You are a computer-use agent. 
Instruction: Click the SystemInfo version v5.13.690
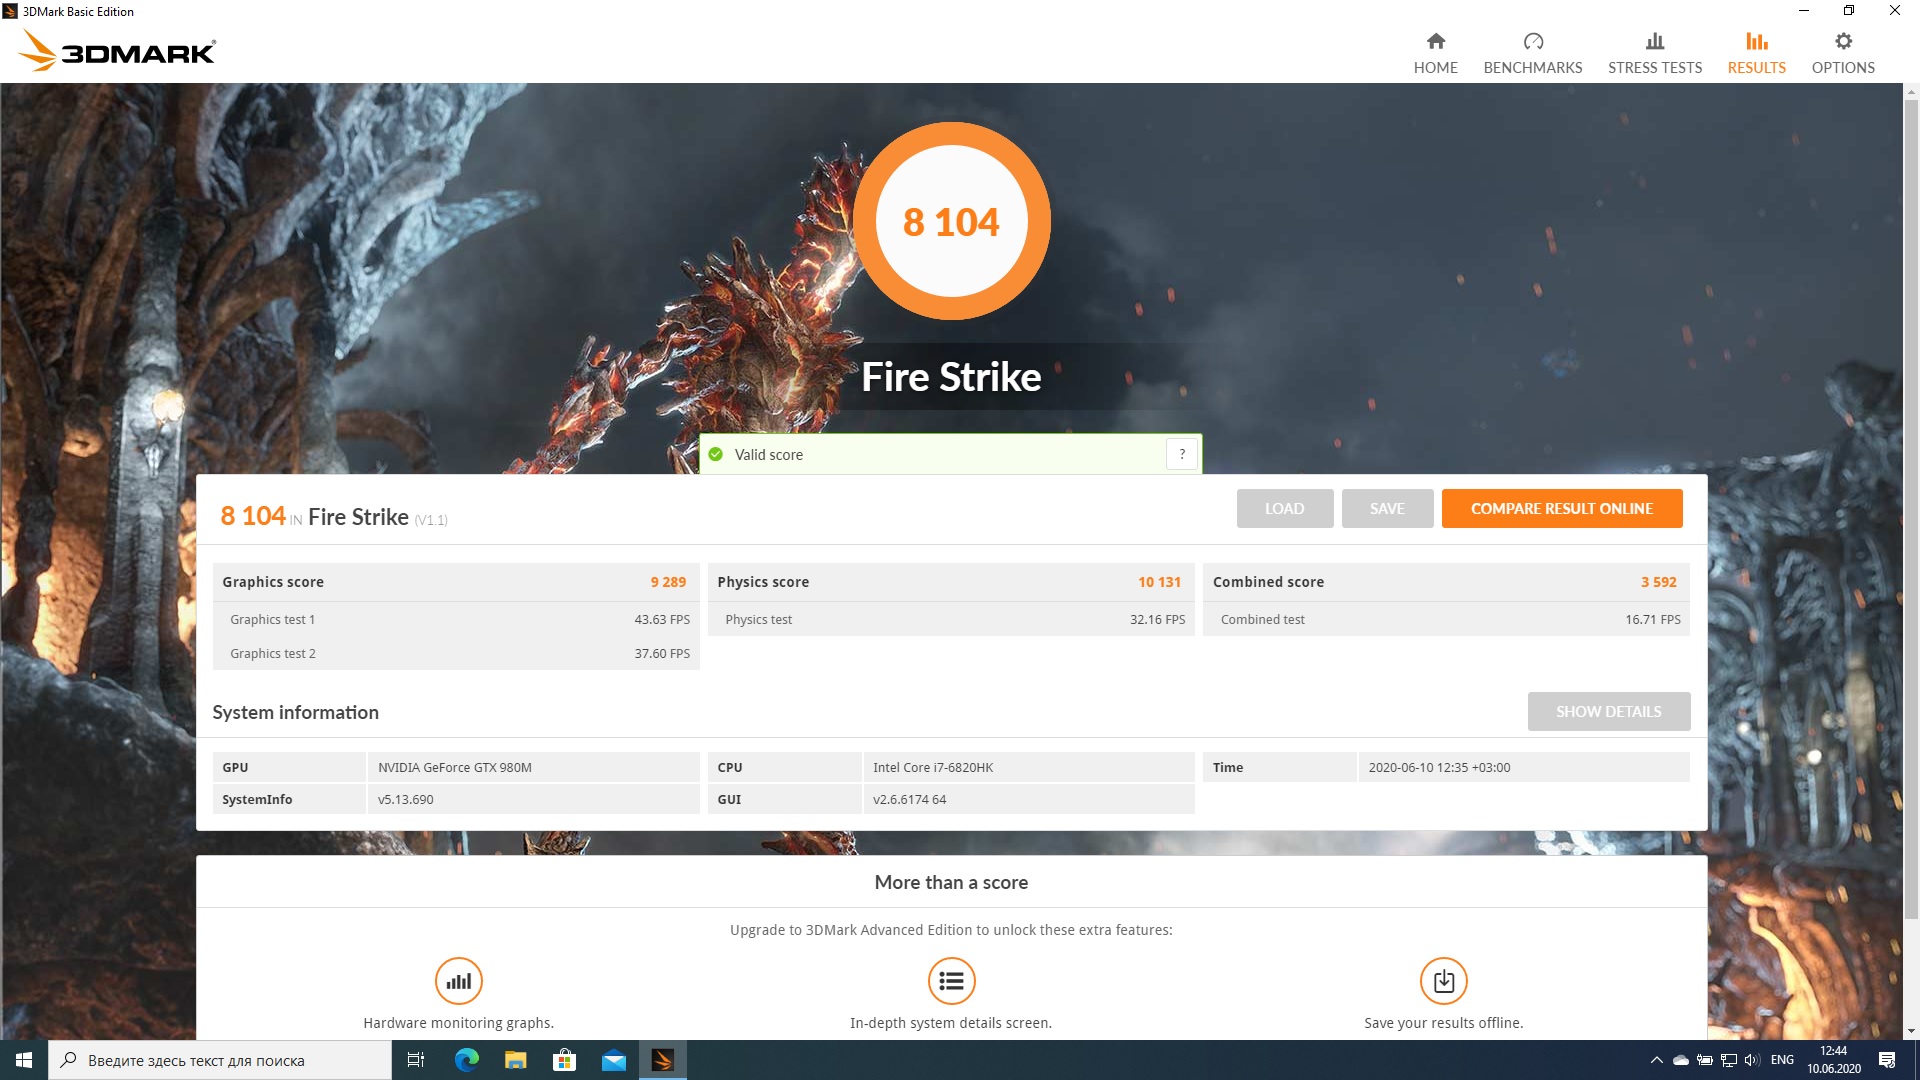click(405, 799)
